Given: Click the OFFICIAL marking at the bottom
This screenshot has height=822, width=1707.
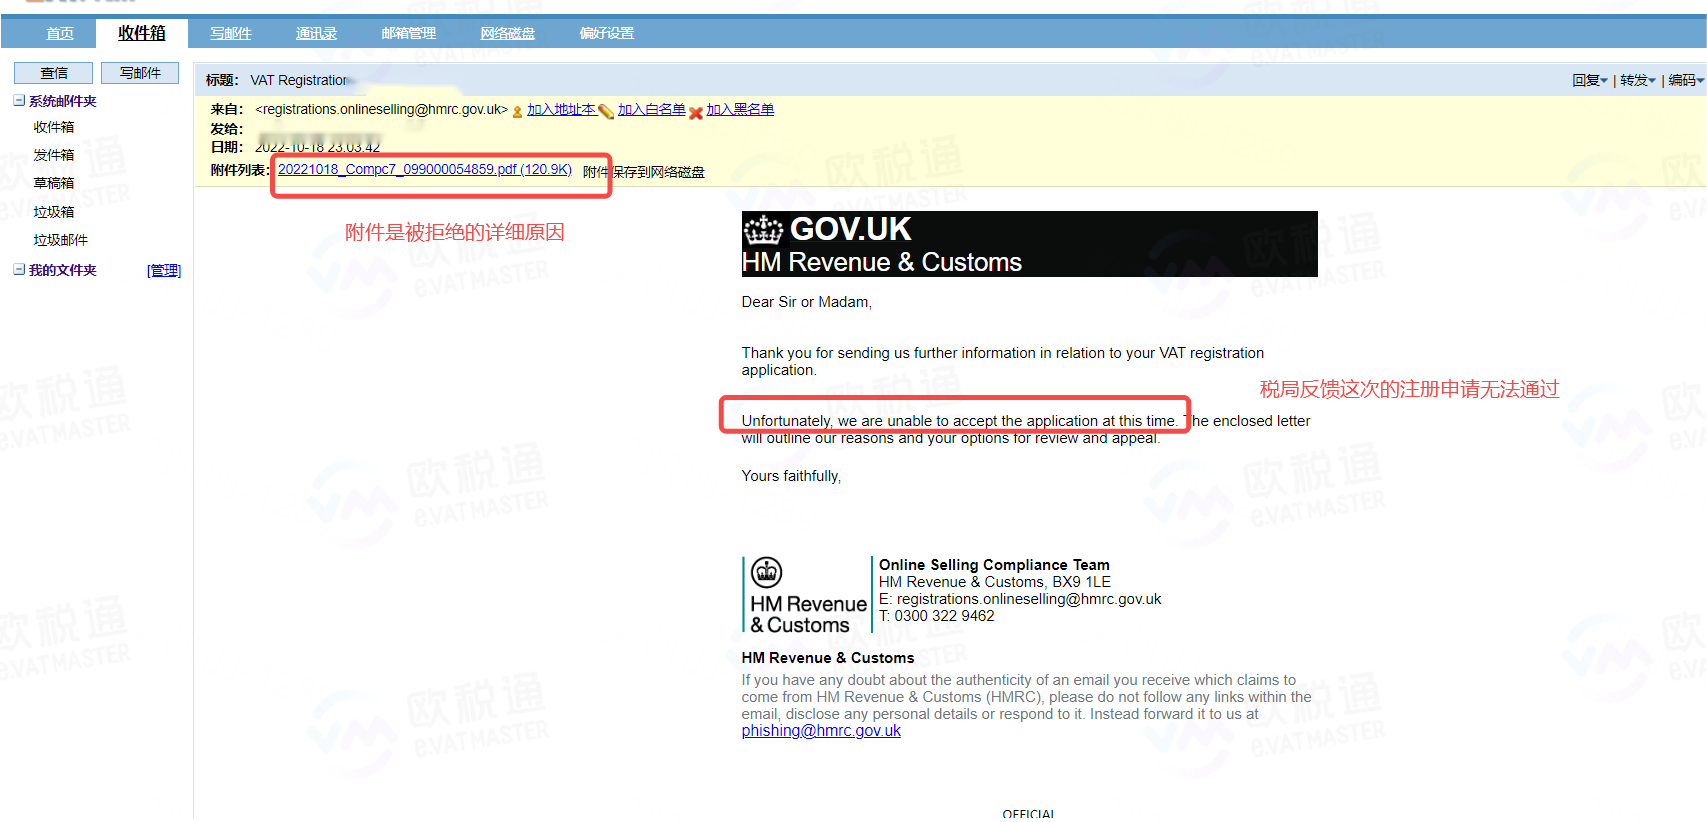Looking at the screenshot, I should [1028, 814].
